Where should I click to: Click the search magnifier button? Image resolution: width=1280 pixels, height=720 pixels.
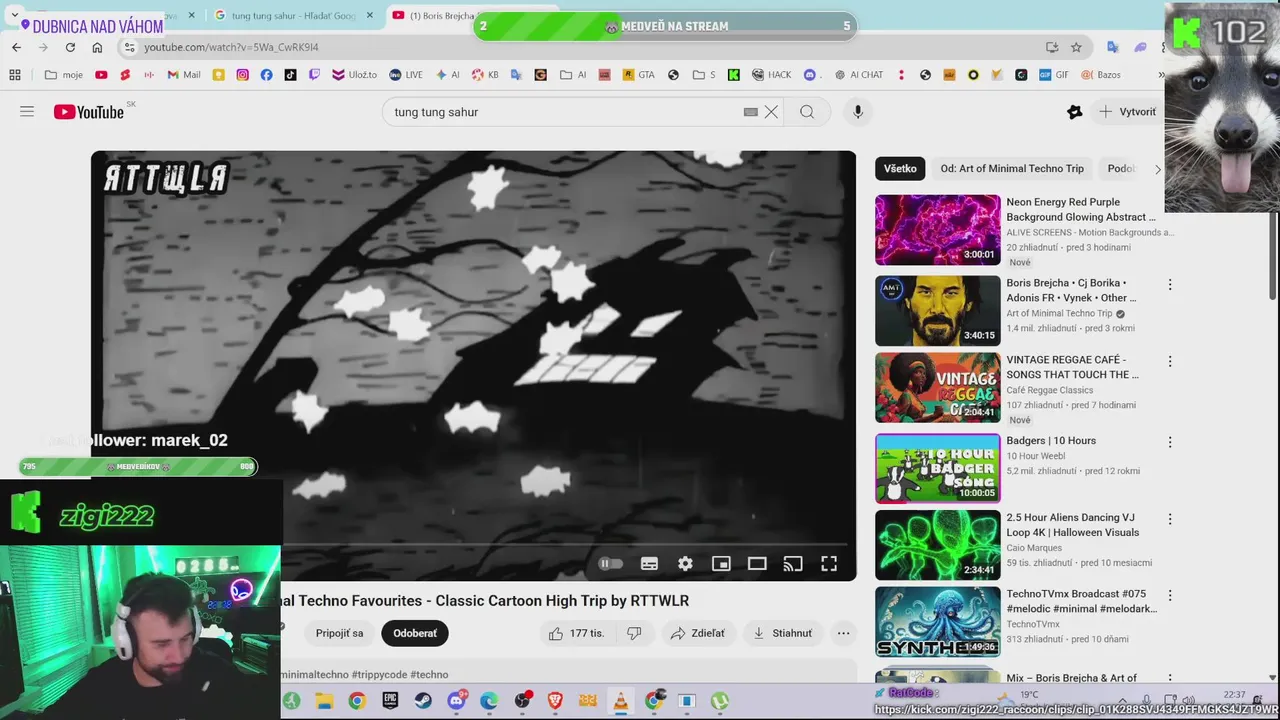pyautogui.click(x=807, y=112)
